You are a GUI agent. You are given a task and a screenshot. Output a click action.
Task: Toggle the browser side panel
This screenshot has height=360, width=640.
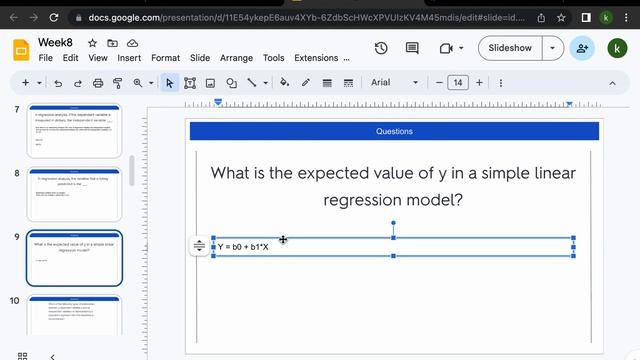586,18
